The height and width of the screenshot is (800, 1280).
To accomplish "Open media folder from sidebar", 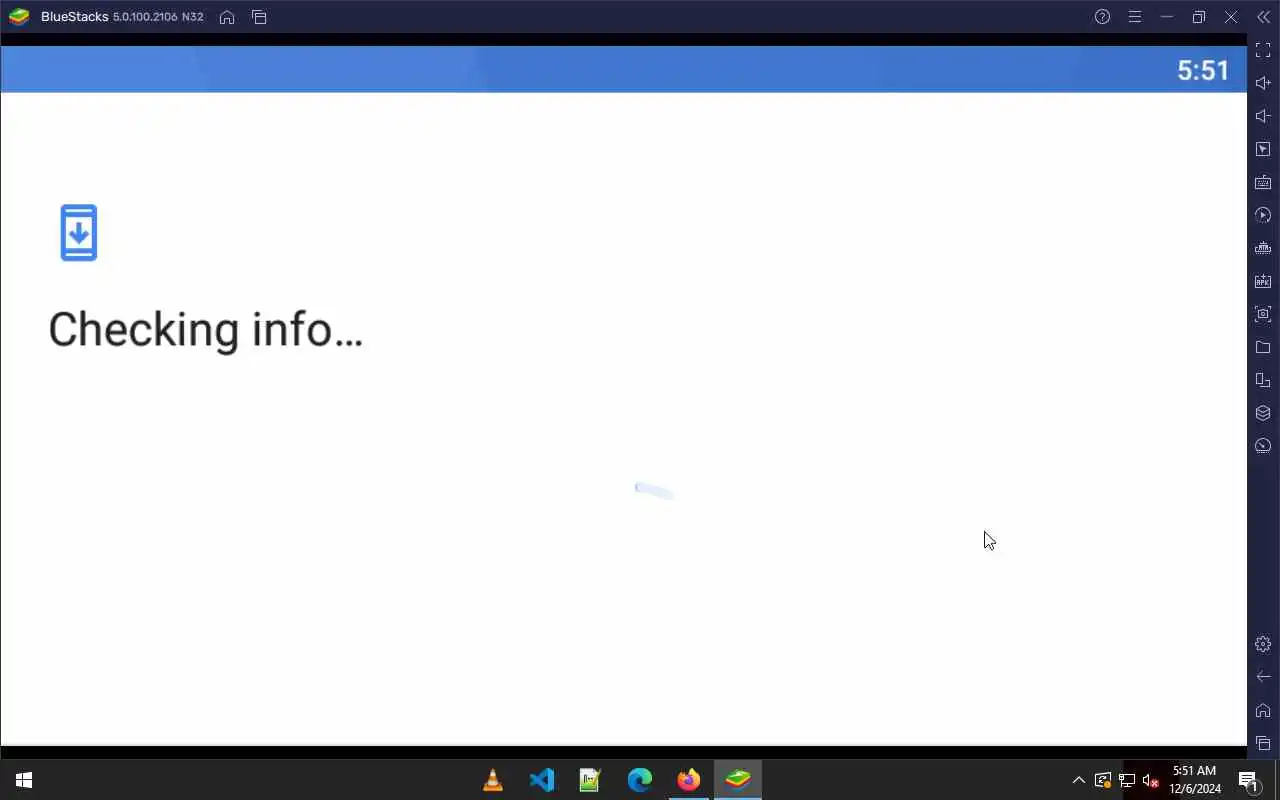I will coord(1263,347).
